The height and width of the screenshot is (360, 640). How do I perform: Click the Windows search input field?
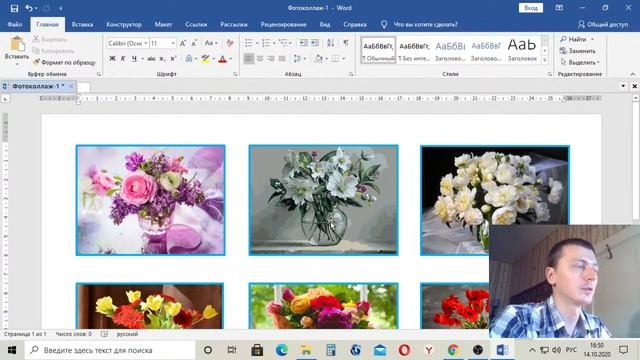click(x=110, y=350)
